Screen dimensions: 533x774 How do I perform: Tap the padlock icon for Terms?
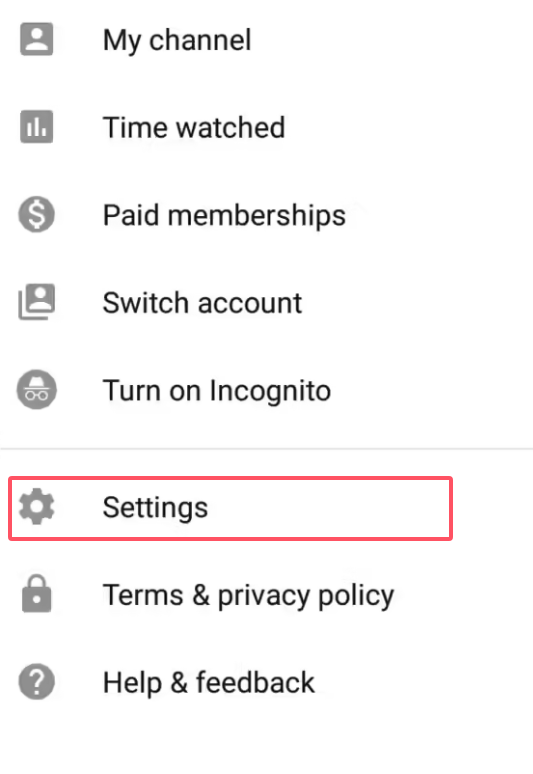pos(37,594)
